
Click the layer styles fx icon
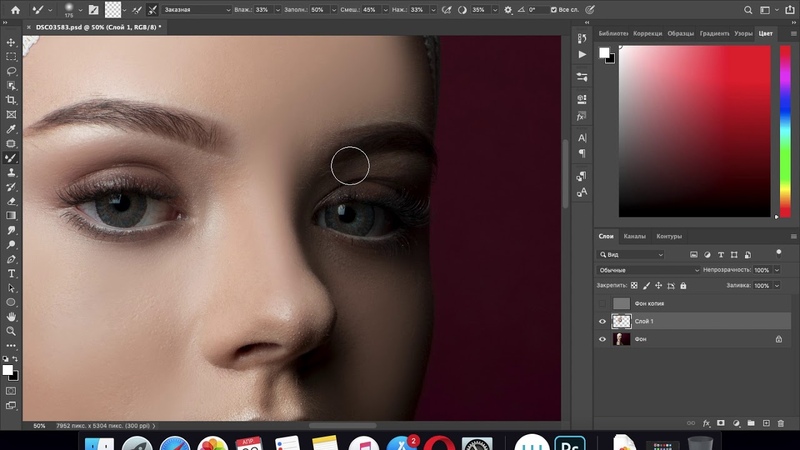point(706,423)
